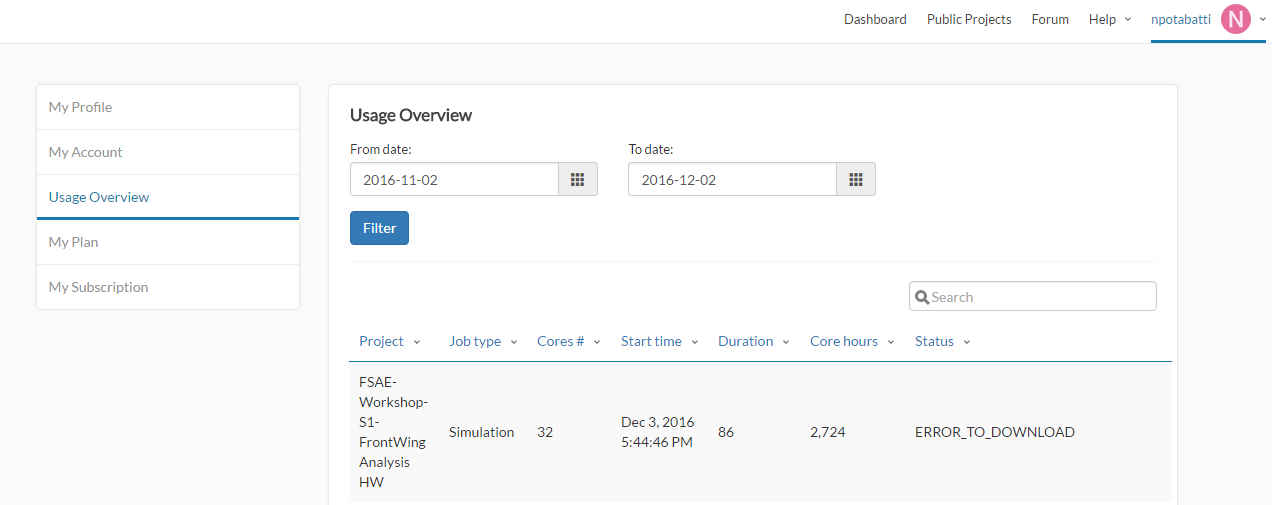Image resolution: width=1272 pixels, height=505 pixels.
Task: Sort by Cores # column header
Action: coord(568,341)
